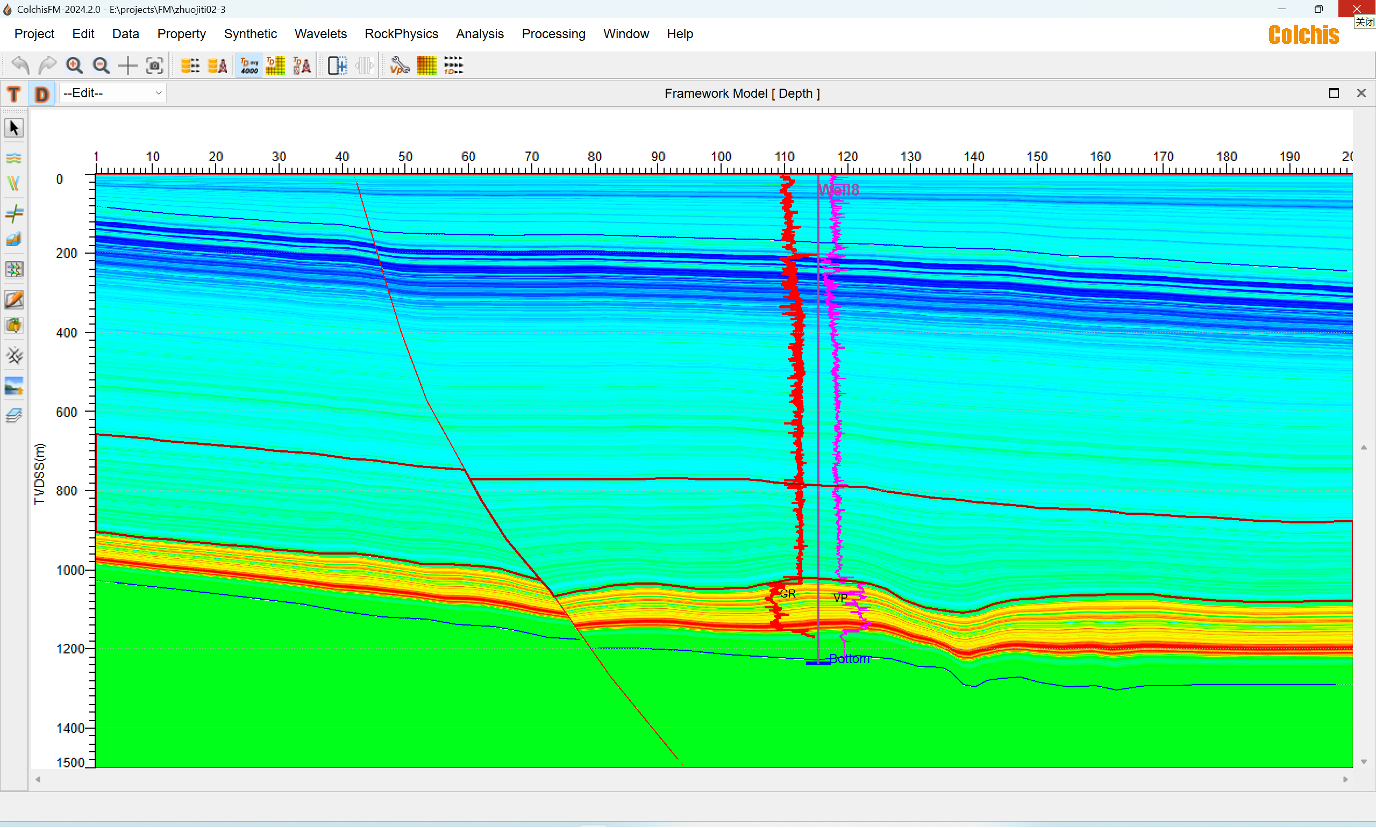Viewport: 1376px width, 828px height.
Task: Click the Redo arrow icon
Action: [47, 66]
